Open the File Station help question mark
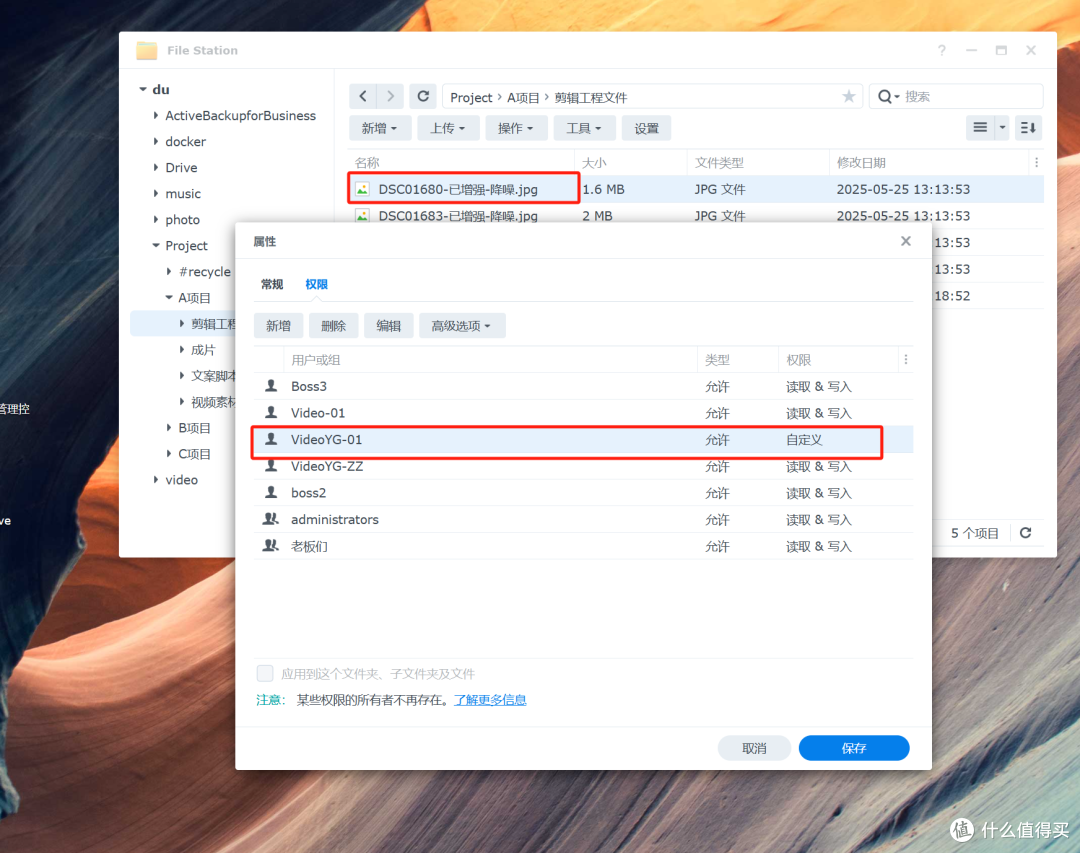 tap(942, 50)
